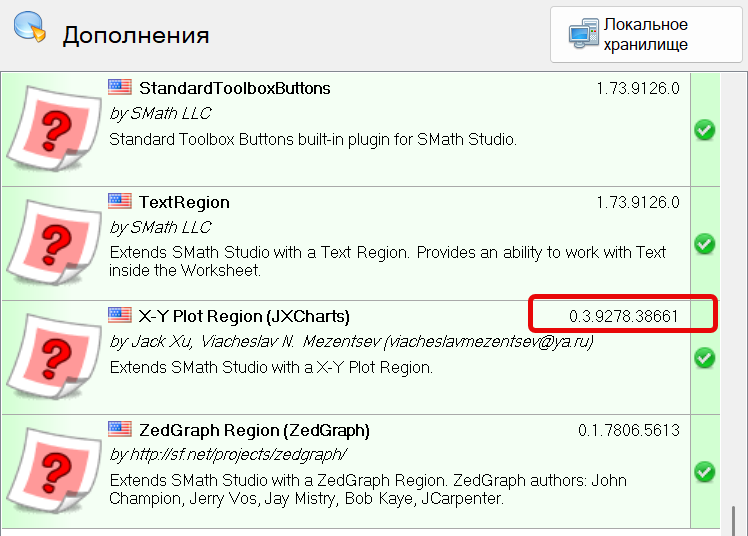Click the flag icon beside X-Y Plot Region
748x536 pixels.
tap(120, 316)
